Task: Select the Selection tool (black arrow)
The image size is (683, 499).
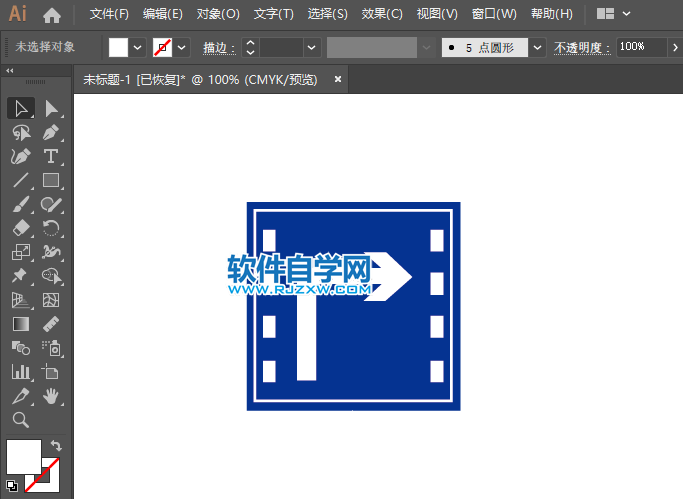Action: tap(20, 108)
